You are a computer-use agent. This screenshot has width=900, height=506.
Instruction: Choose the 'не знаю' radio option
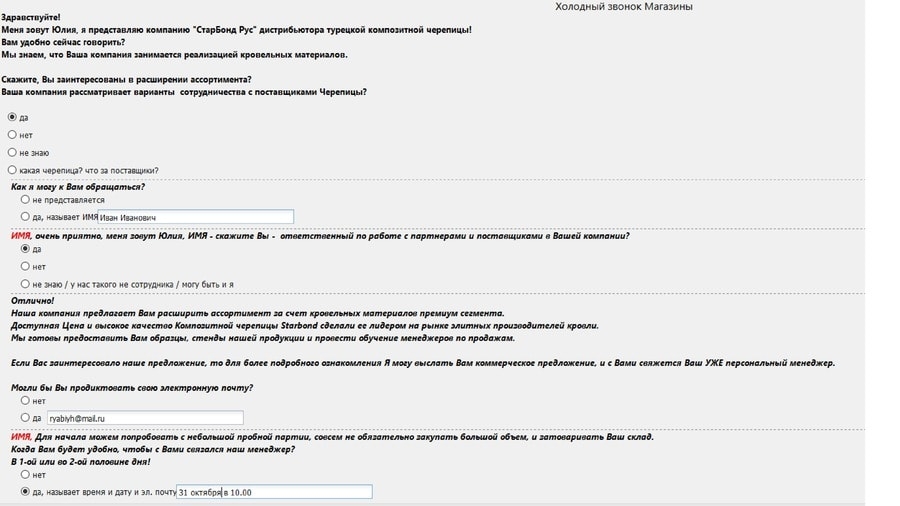[12, 153]
